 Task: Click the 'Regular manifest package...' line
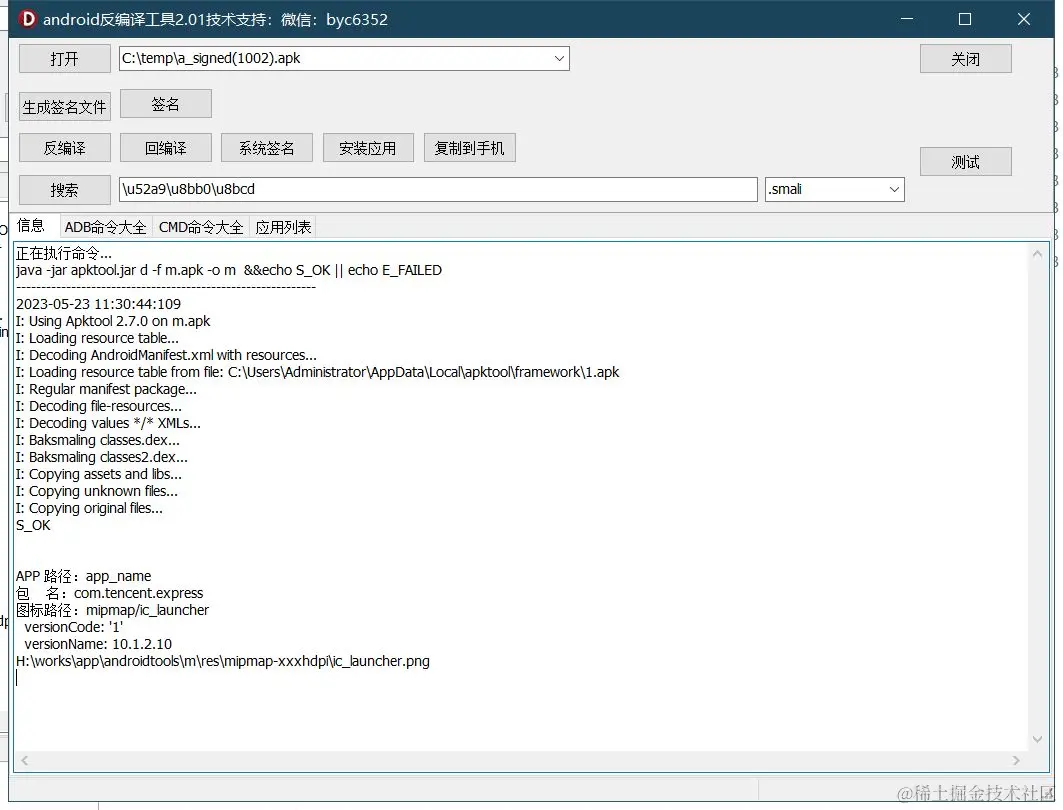pos(106,389)
